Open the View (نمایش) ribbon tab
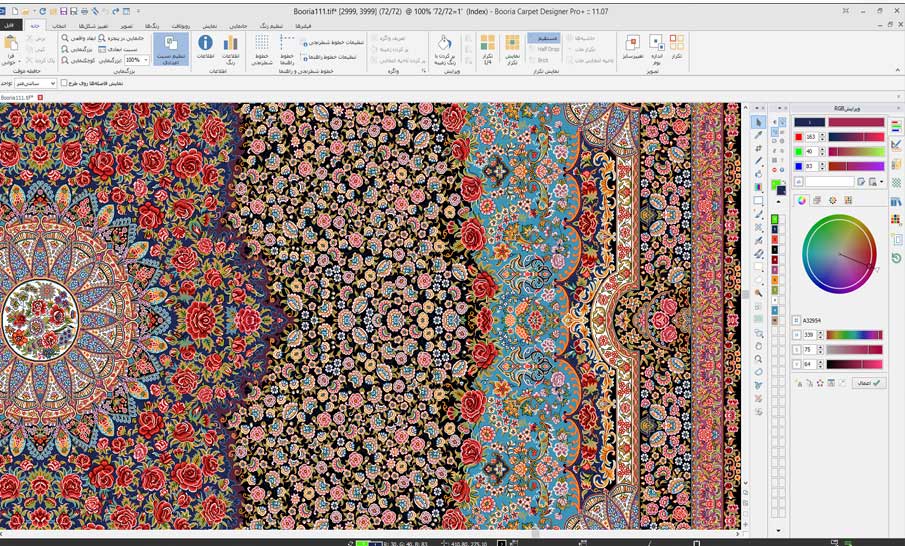Screen dimensions: 905x546 pos(210,26)
